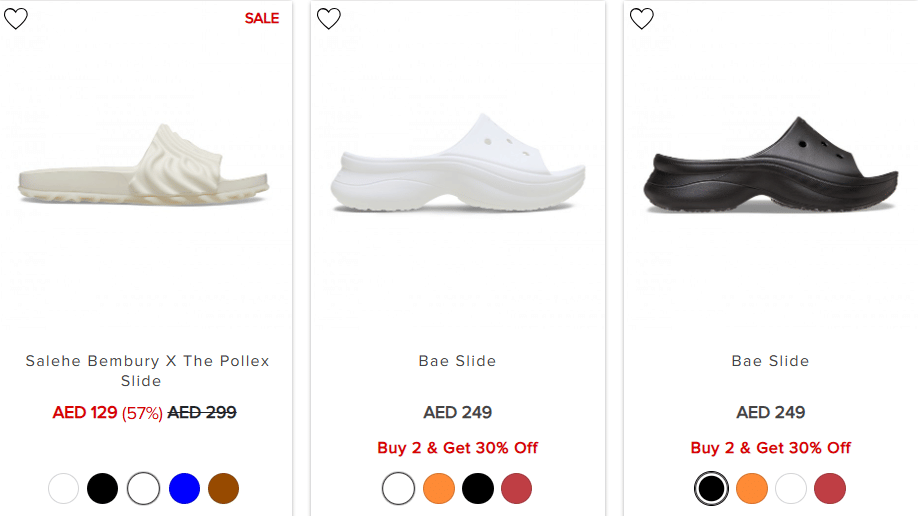This screenshot has height=516, width=918.
Task: Open the Bae Slide title under the white slide
Action: click(x=457, y=361)
